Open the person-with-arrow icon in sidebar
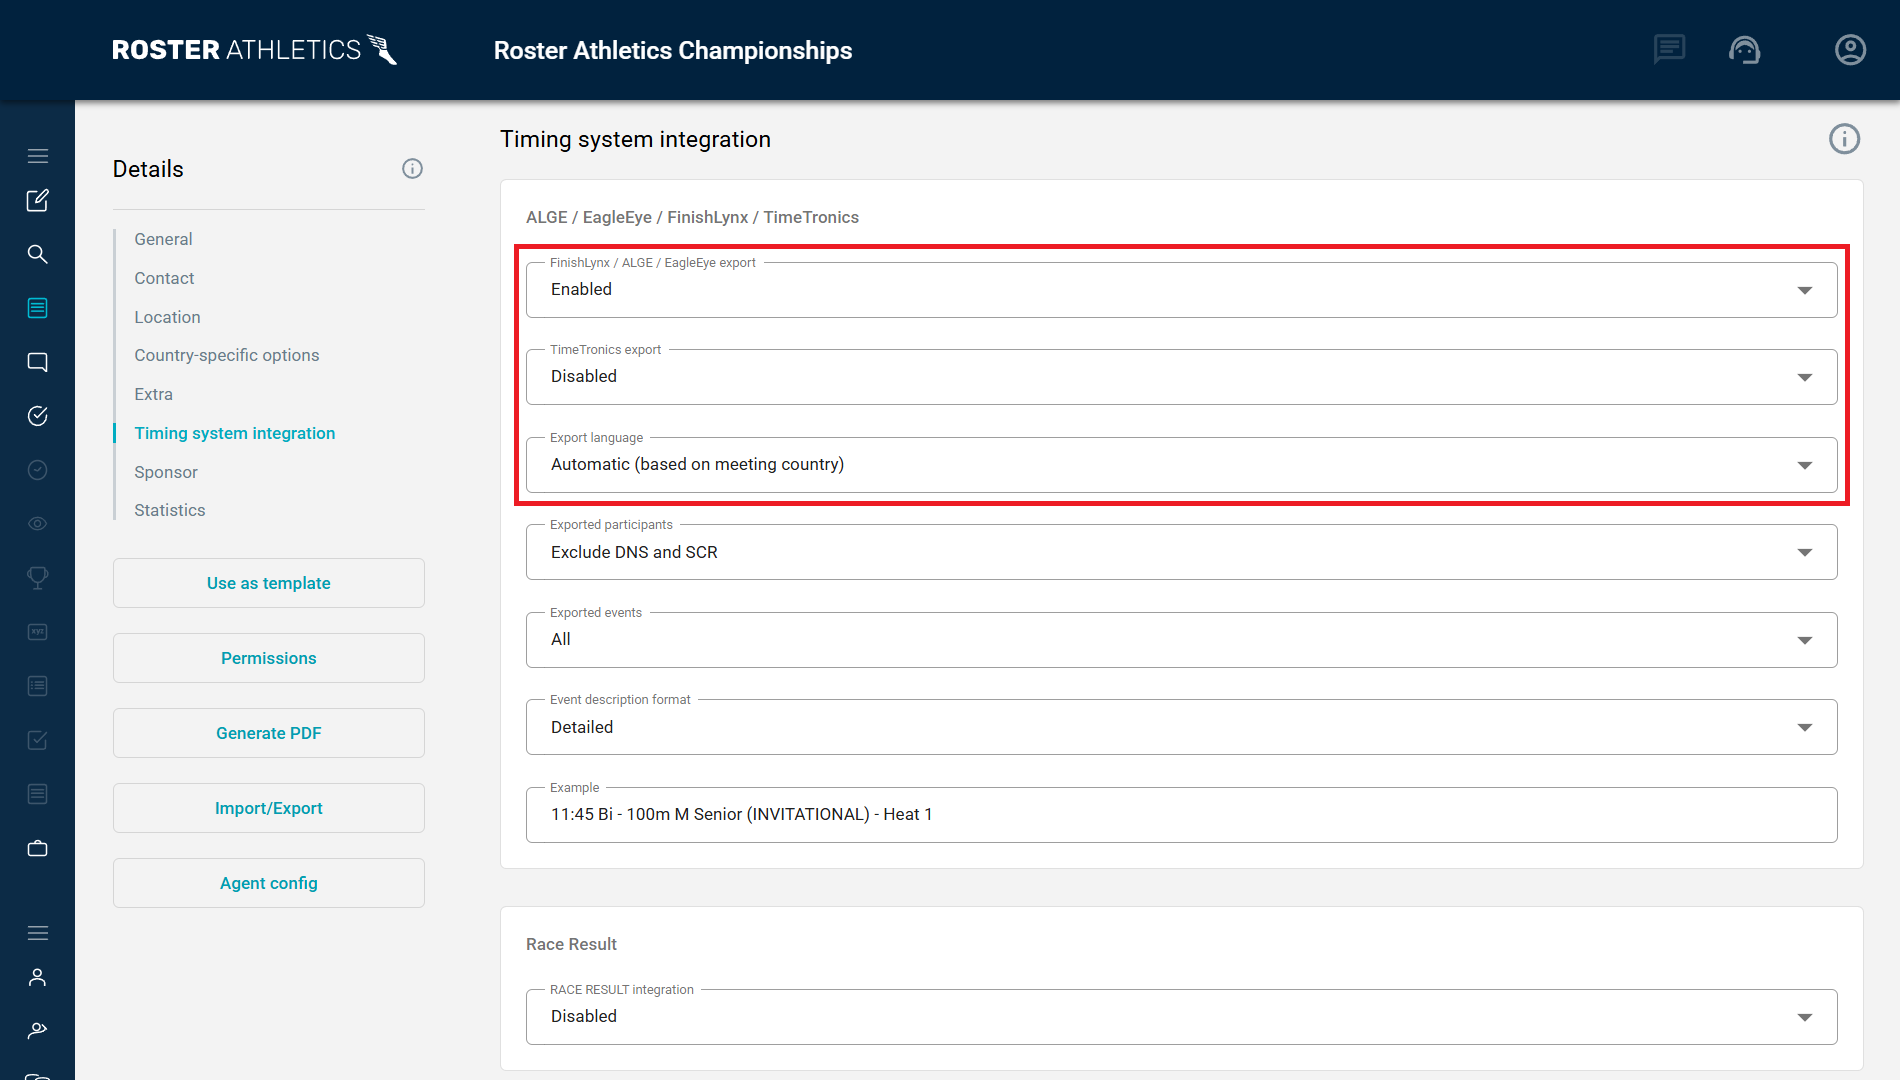This screenshot has width=1900, height=1080. click(x=37, y=1030)
